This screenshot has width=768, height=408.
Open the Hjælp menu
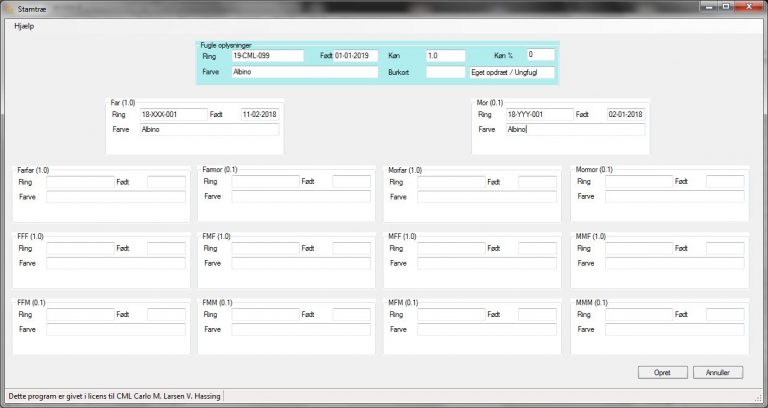click(x=24, y=26)
